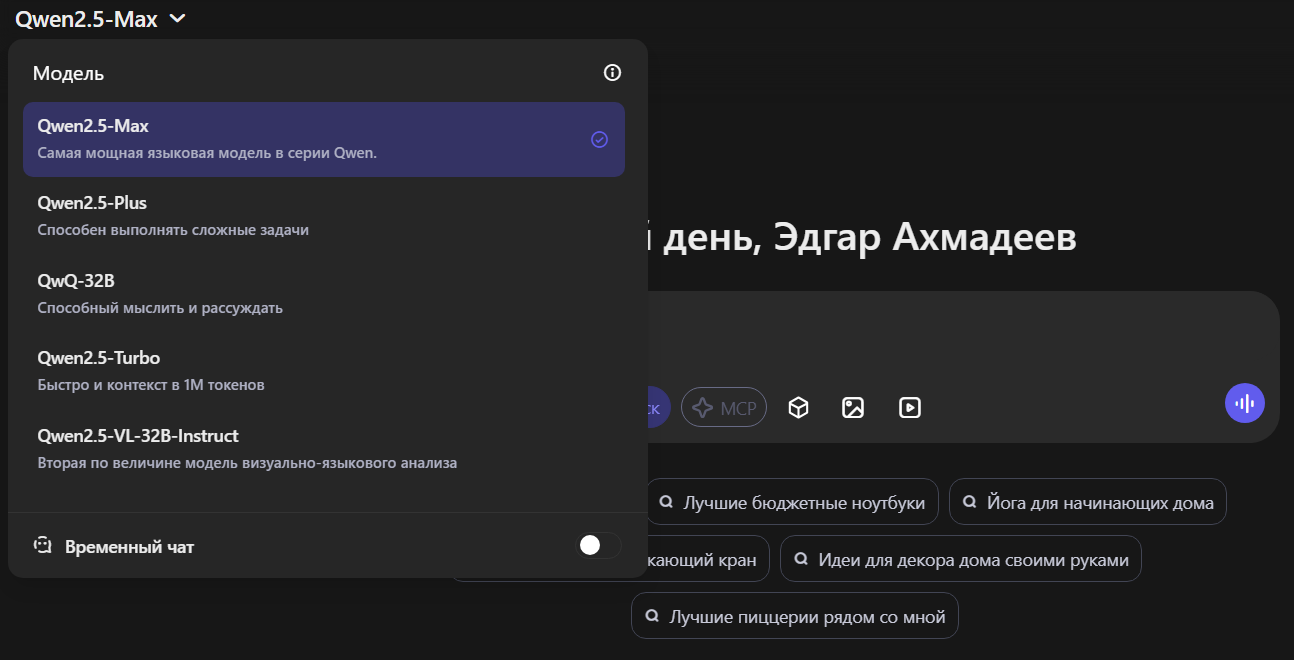The image size is (1294, 660).
Task: Click search icon in Лучшие бюджетные ноутбуки chip
Action: [665, 502]
